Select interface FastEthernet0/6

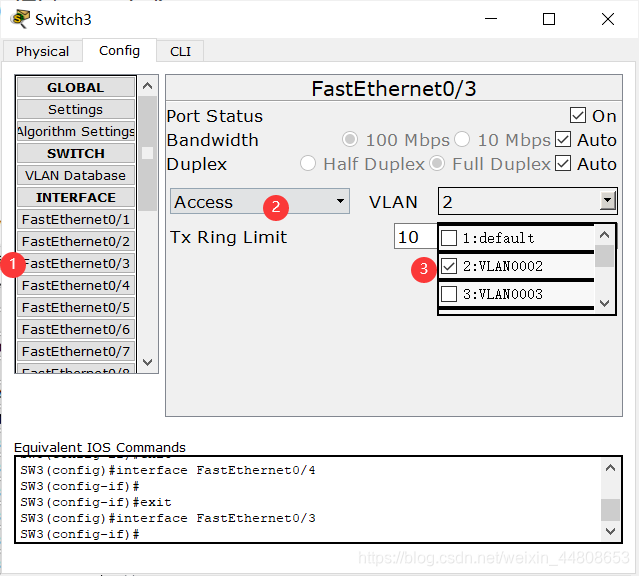point(76,329)
